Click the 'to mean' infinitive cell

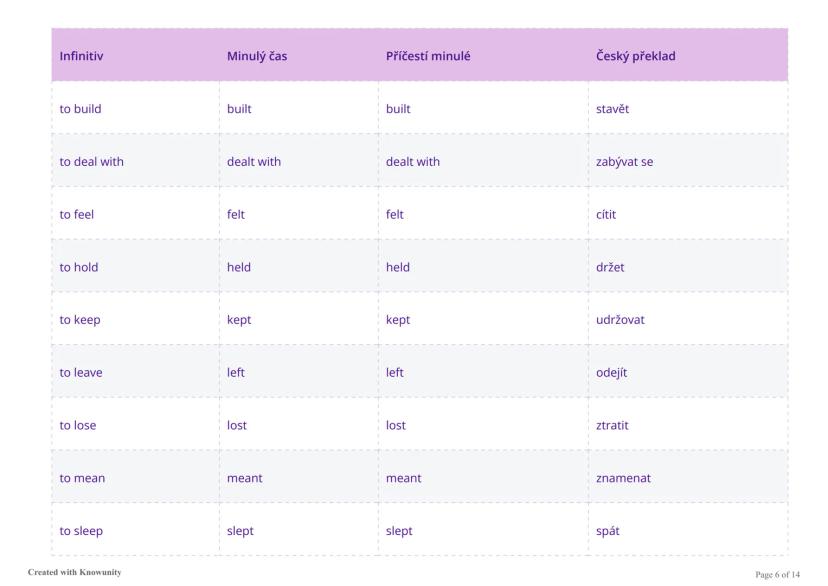pyautogui.click(x=82, y=478)
